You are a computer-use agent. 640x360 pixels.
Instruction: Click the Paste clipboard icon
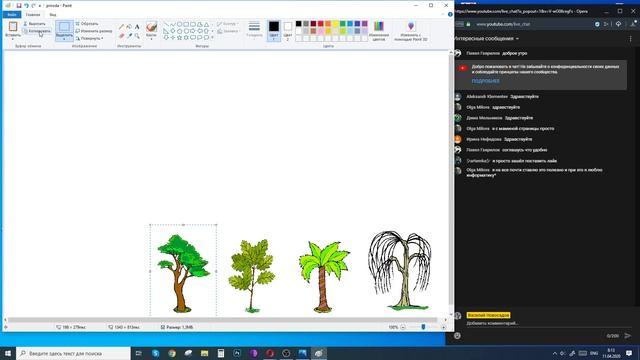pyautogui.click(x=13, y=27)
